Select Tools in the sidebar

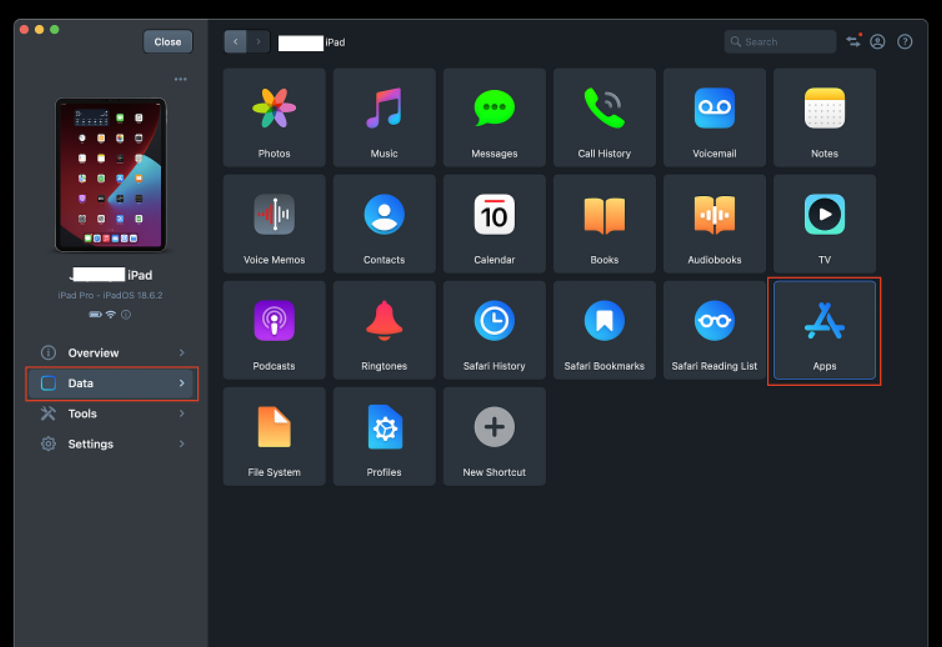(112, 413)
